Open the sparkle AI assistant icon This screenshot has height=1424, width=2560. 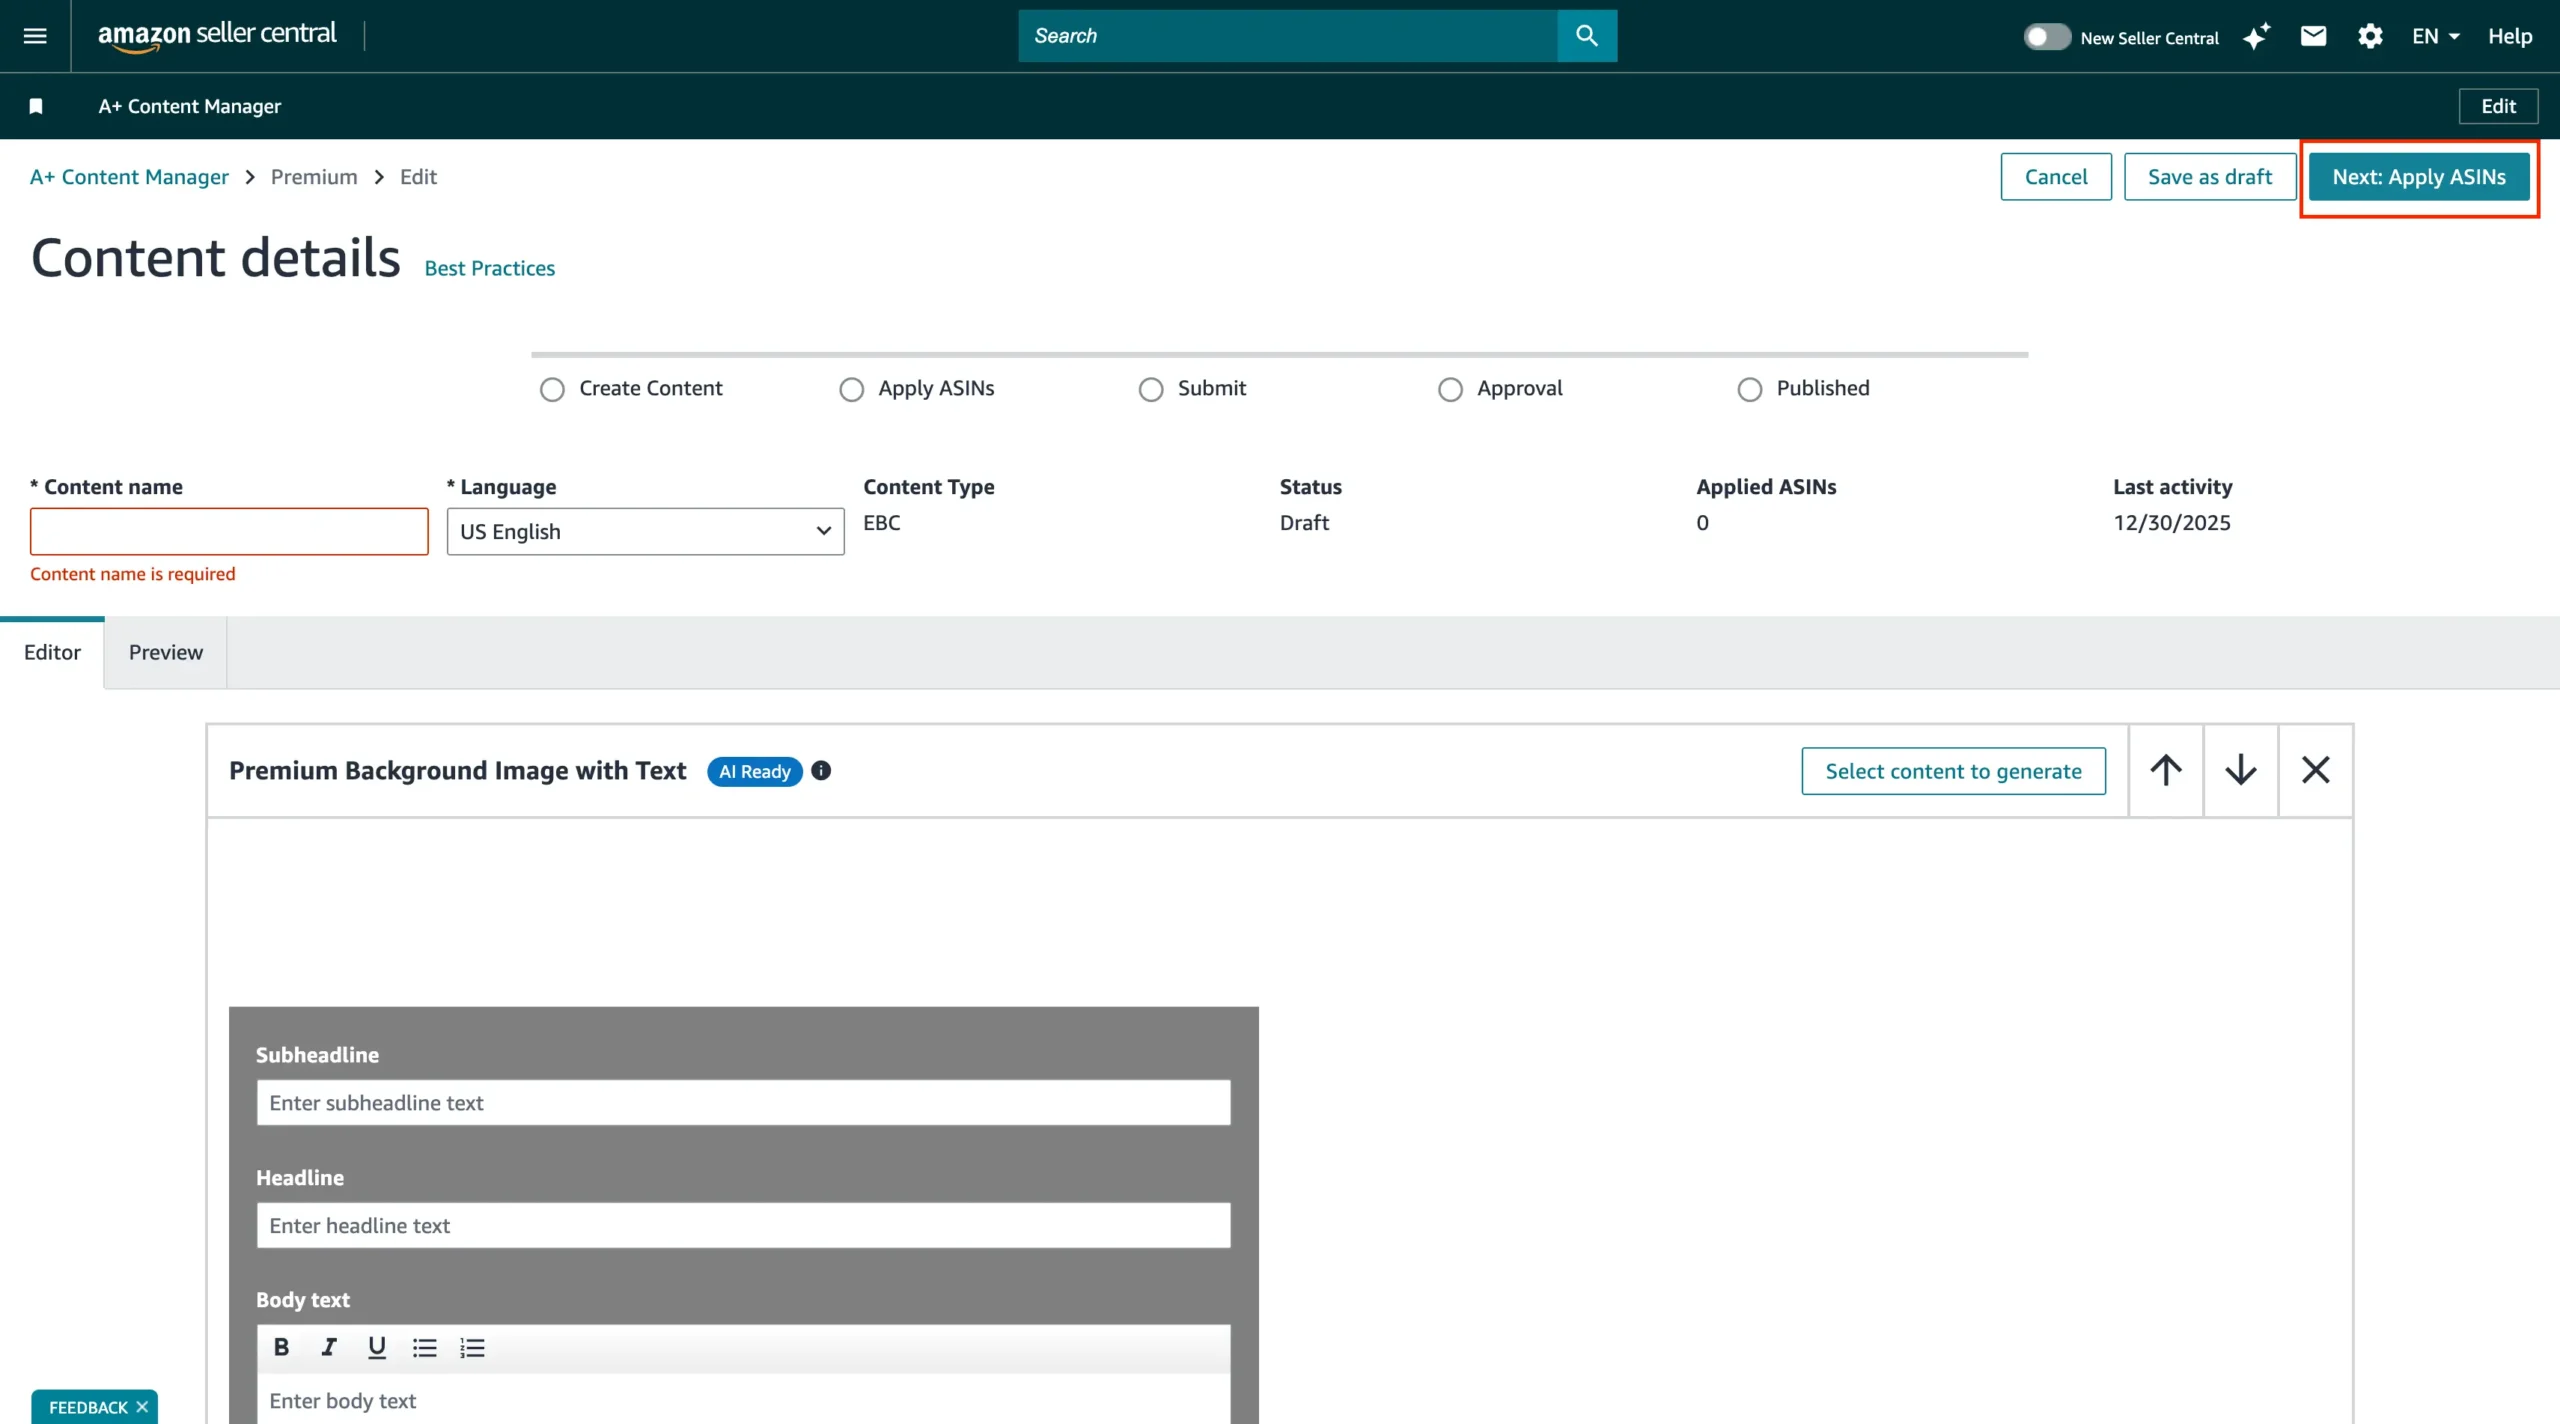(2256, 37)
